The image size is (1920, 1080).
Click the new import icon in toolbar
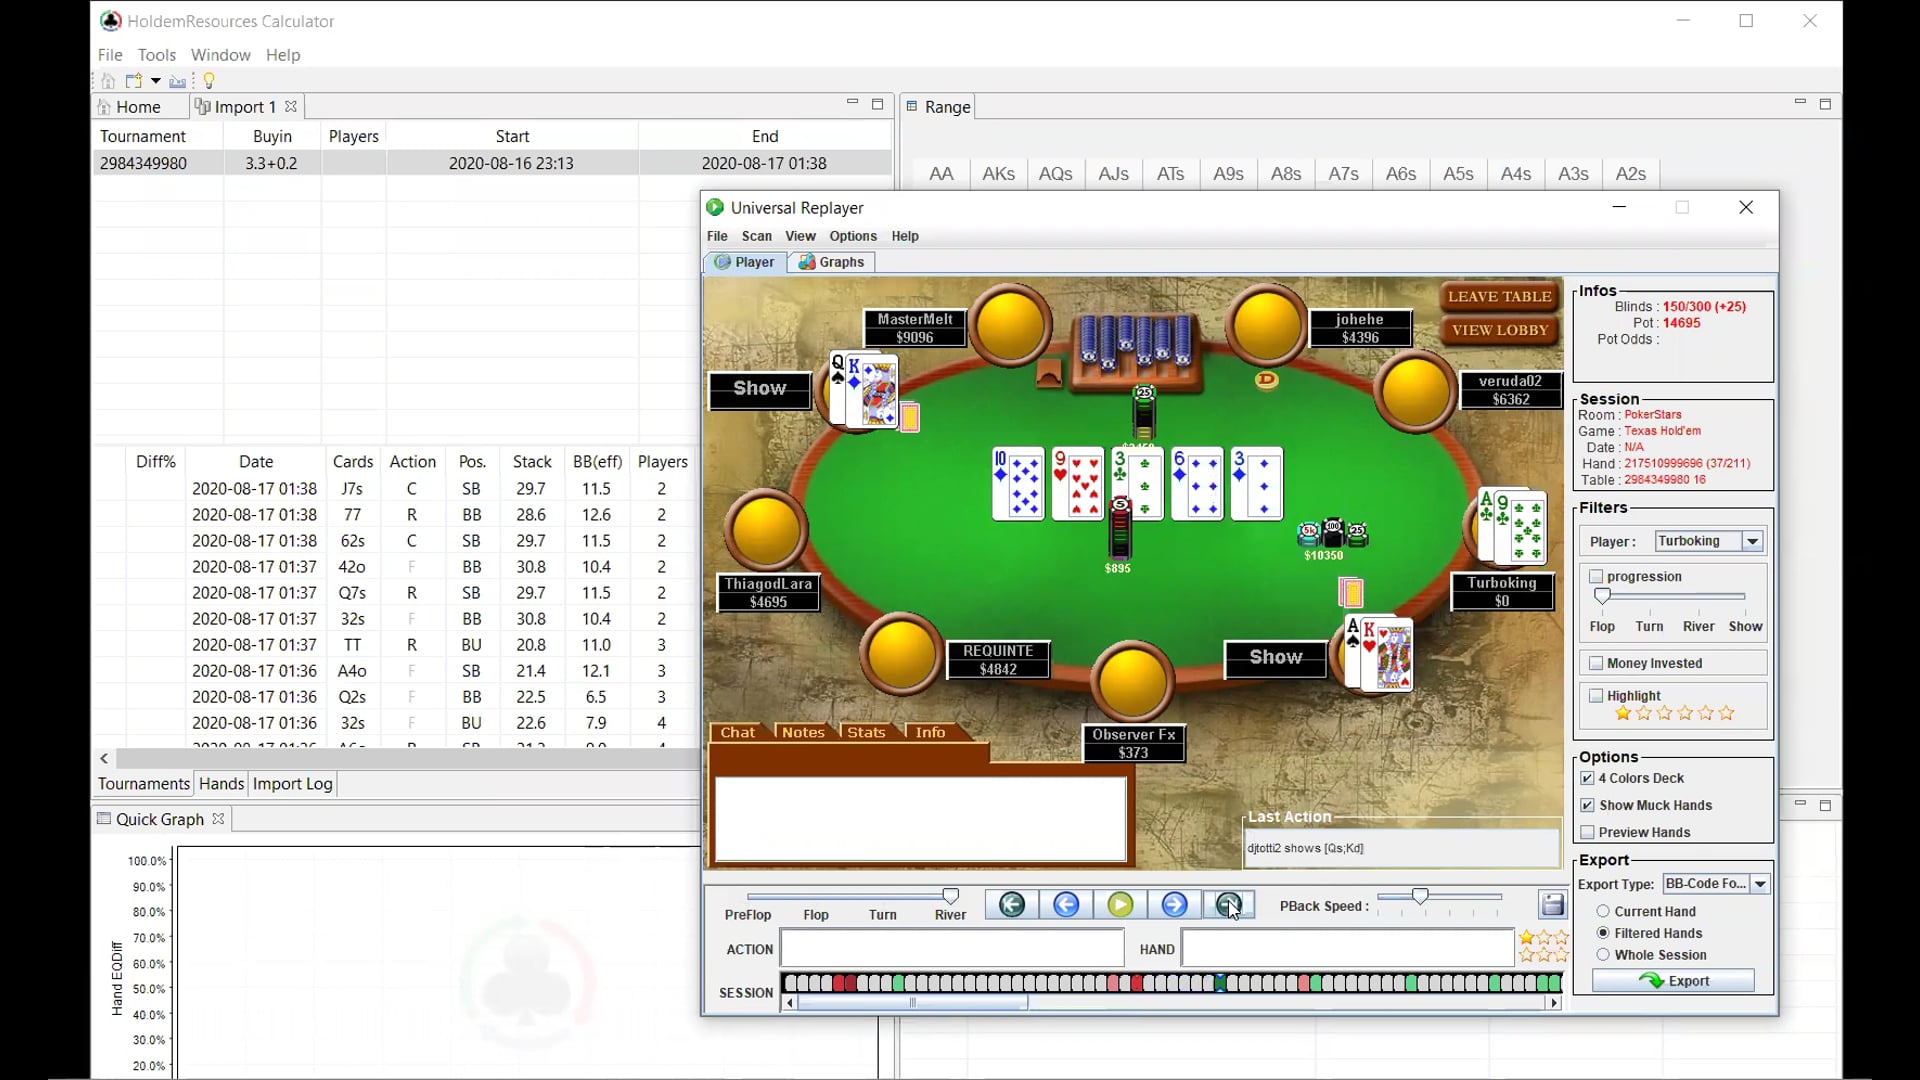tap(133, 81)
